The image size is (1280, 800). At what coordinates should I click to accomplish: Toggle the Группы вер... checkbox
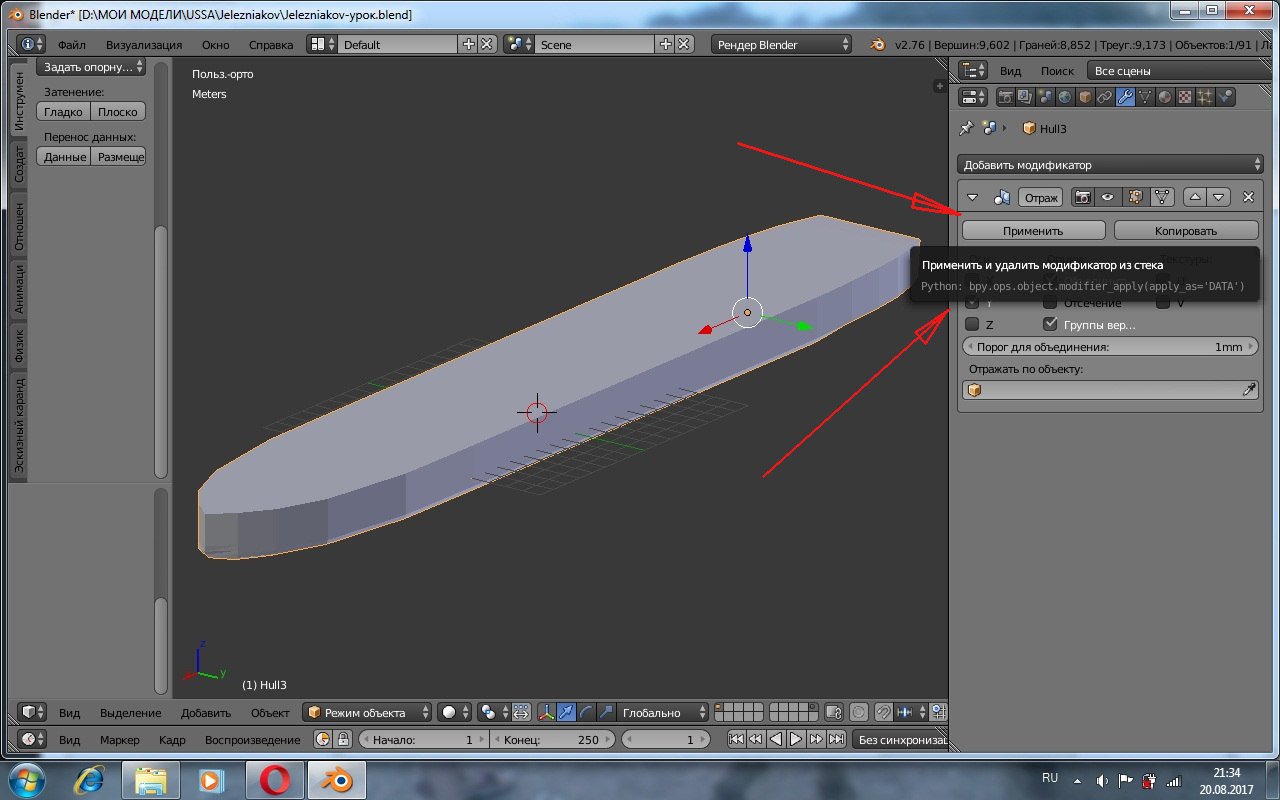[x=1050, y=324]
